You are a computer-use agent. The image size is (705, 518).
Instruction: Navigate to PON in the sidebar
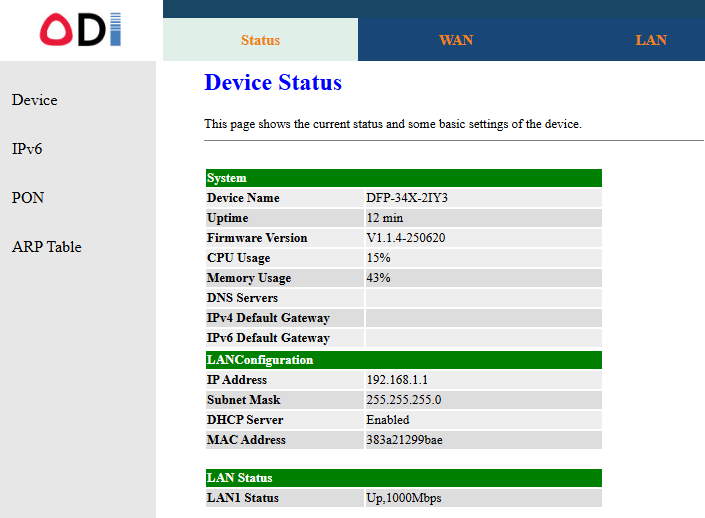coord(28,198)
